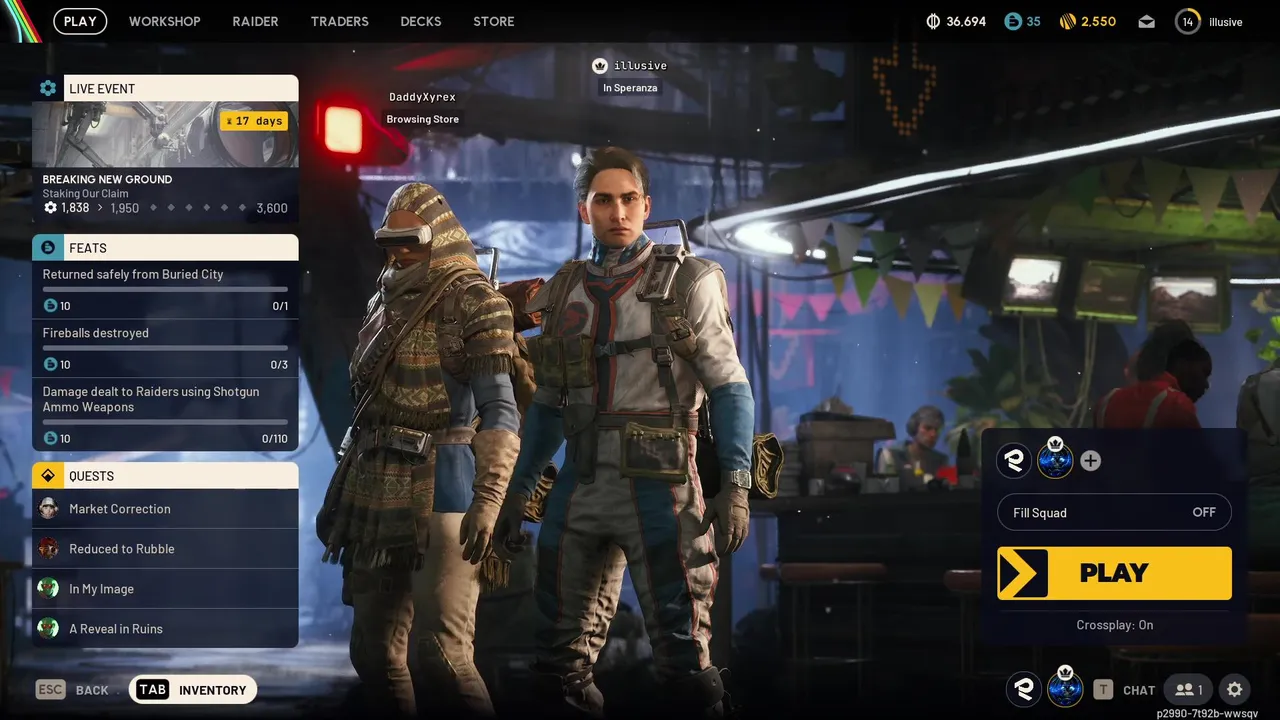Click the T key chat shortcut icon
1280x720 pixels.
(1103, 689)
